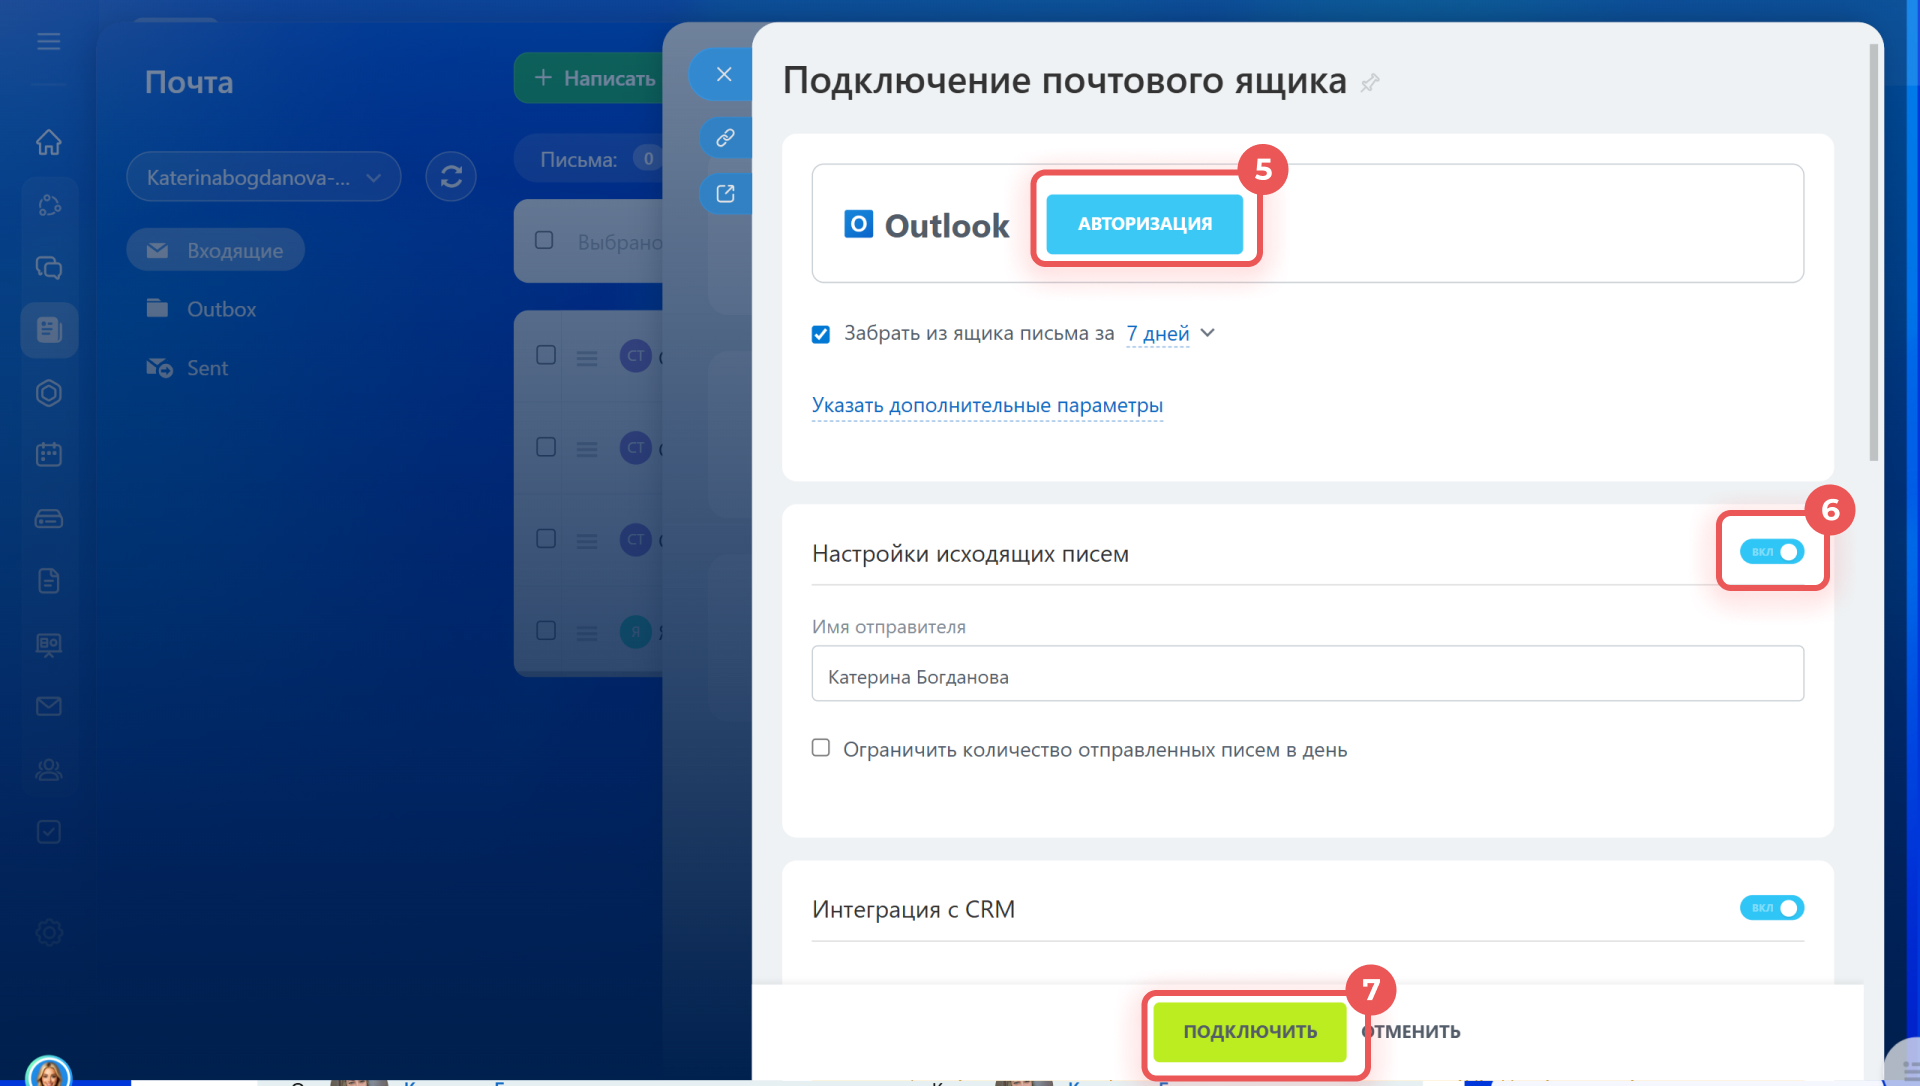Toggle outgoing mail settings switch
This screenshot has width=1920, height=1086.
pyautogui.click(x=1771, y=552)
